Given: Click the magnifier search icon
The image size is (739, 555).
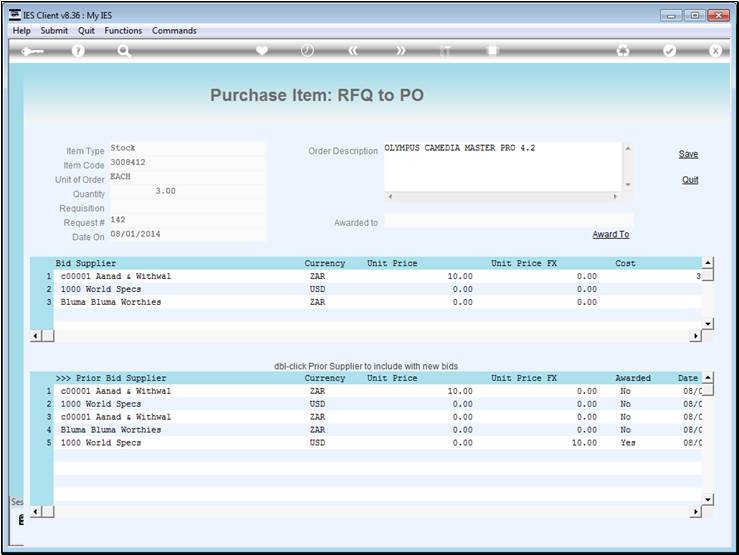Looking at the screenshot, I should [124, 50].
